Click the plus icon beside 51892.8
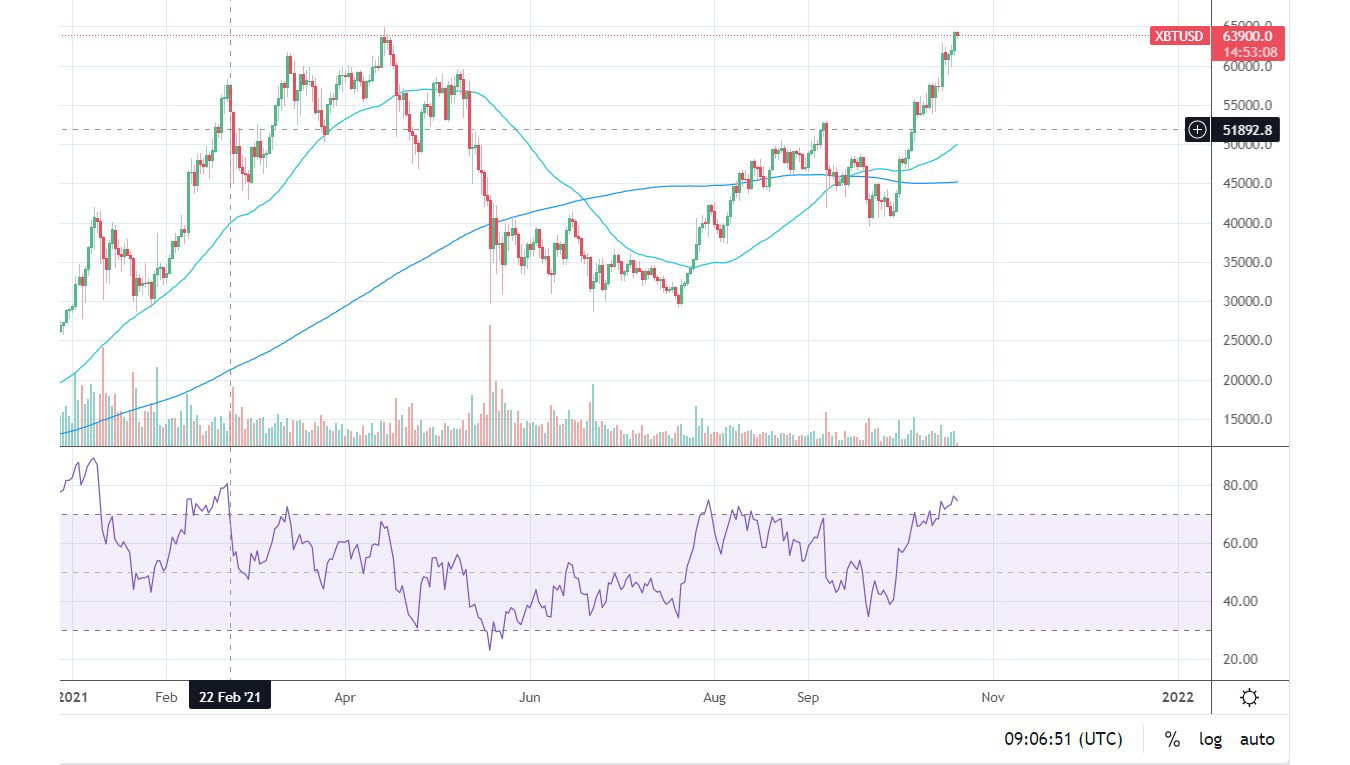The height and width of the screenshot is (765, 1350). coord(1197,129)
